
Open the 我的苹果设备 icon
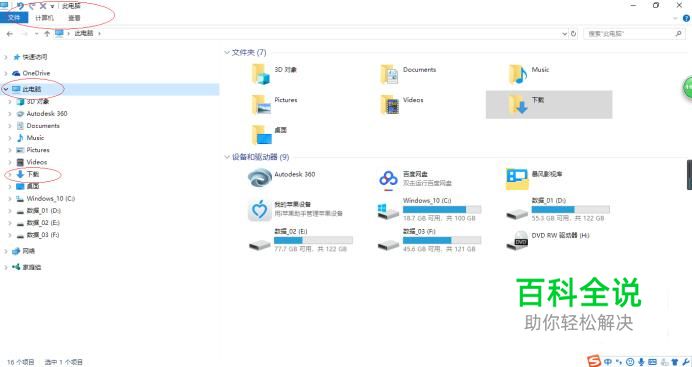[260, 210]
